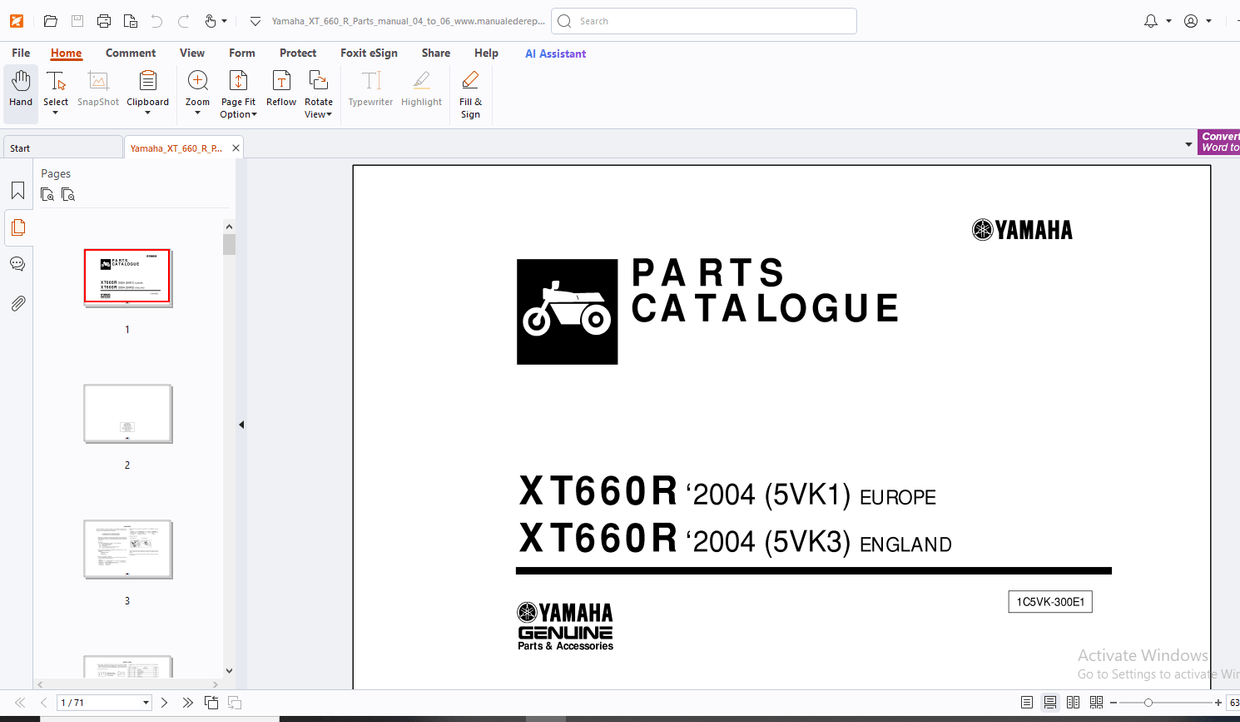The image size is (1240, 722).
Task: Open Fill & Sign
Action: click(x=470, y=91)
